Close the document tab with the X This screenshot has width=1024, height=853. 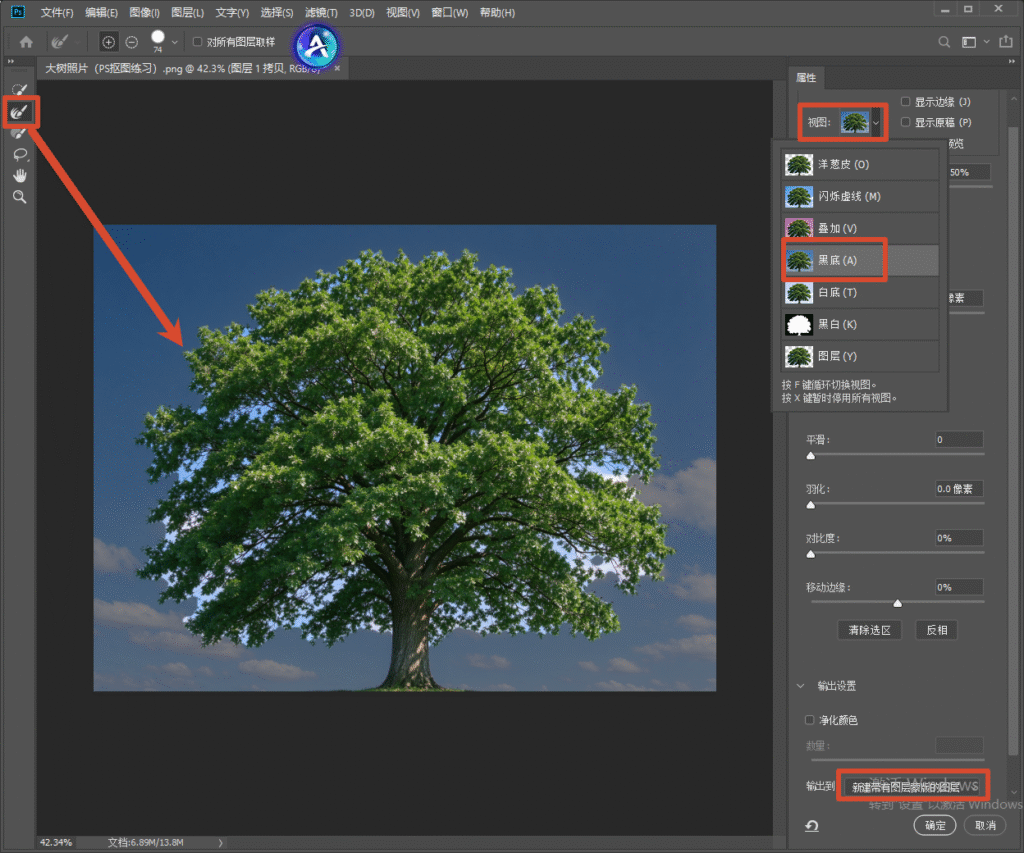point(338,68)
